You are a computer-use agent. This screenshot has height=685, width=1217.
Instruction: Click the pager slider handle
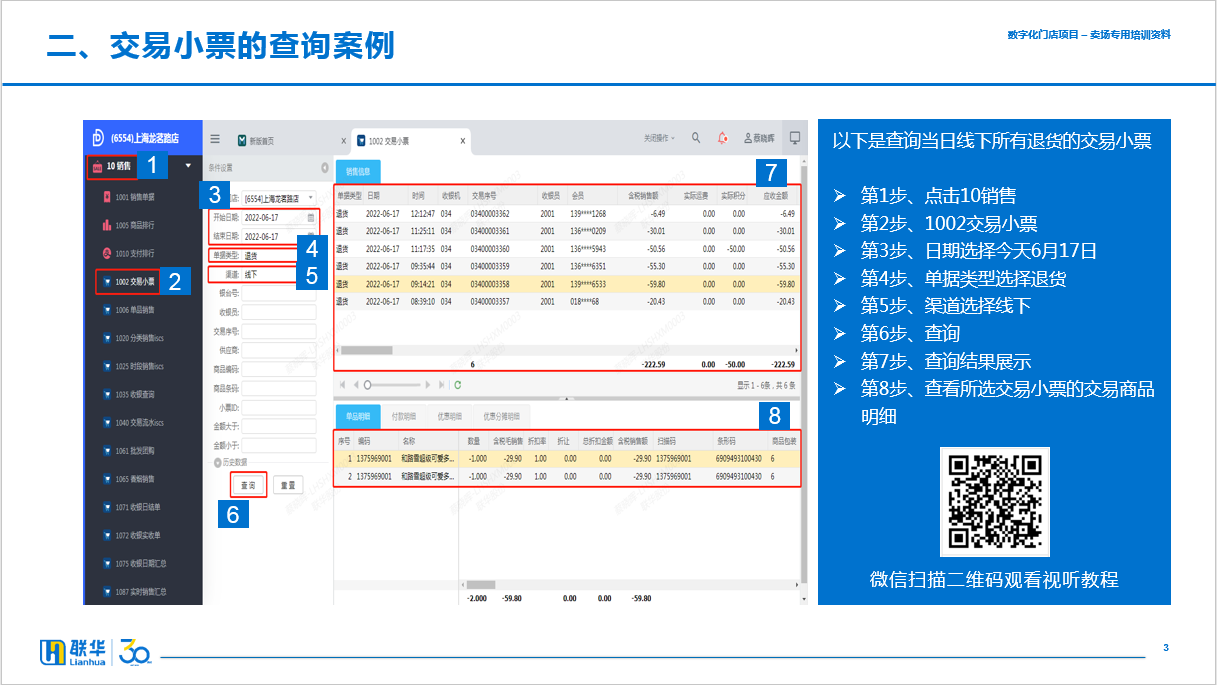pos(368,384)
